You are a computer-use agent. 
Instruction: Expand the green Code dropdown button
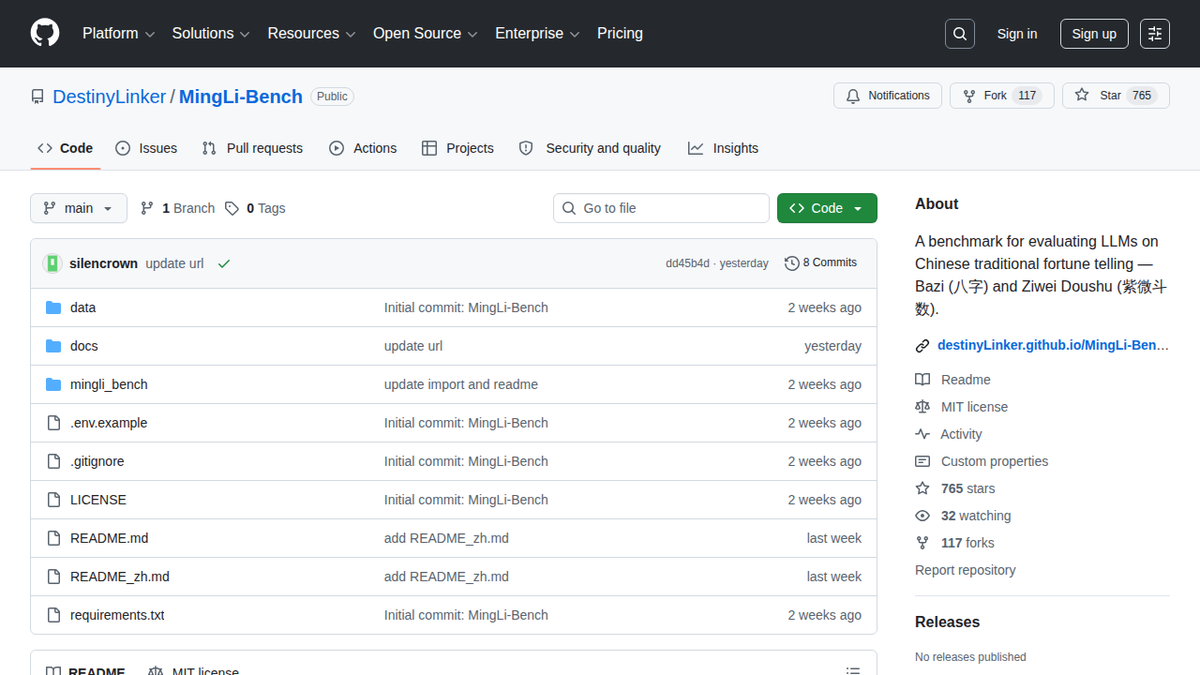click(x=827, y=208)
